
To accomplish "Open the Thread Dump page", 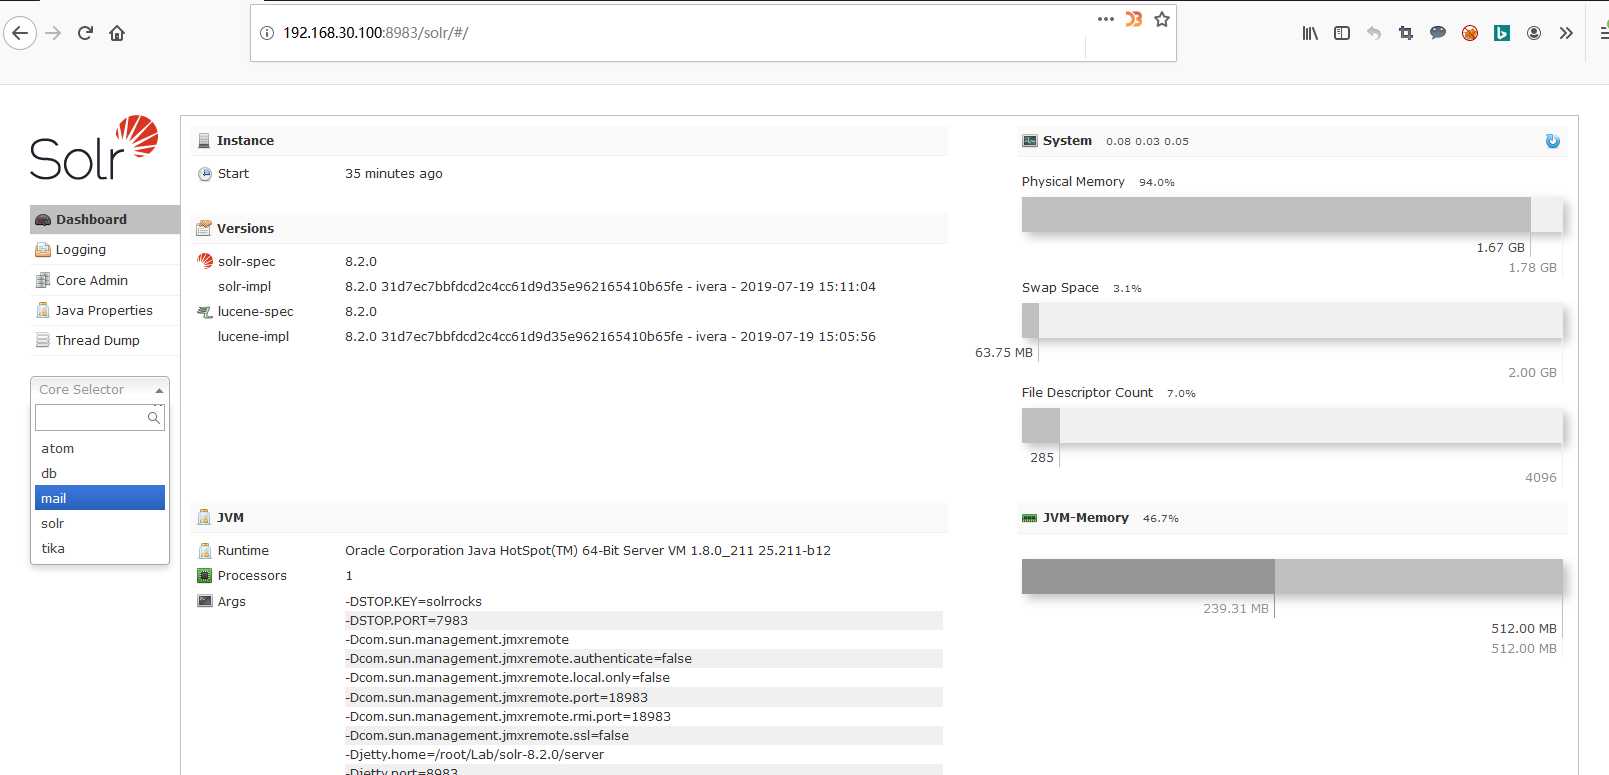I will pos(105,340).
